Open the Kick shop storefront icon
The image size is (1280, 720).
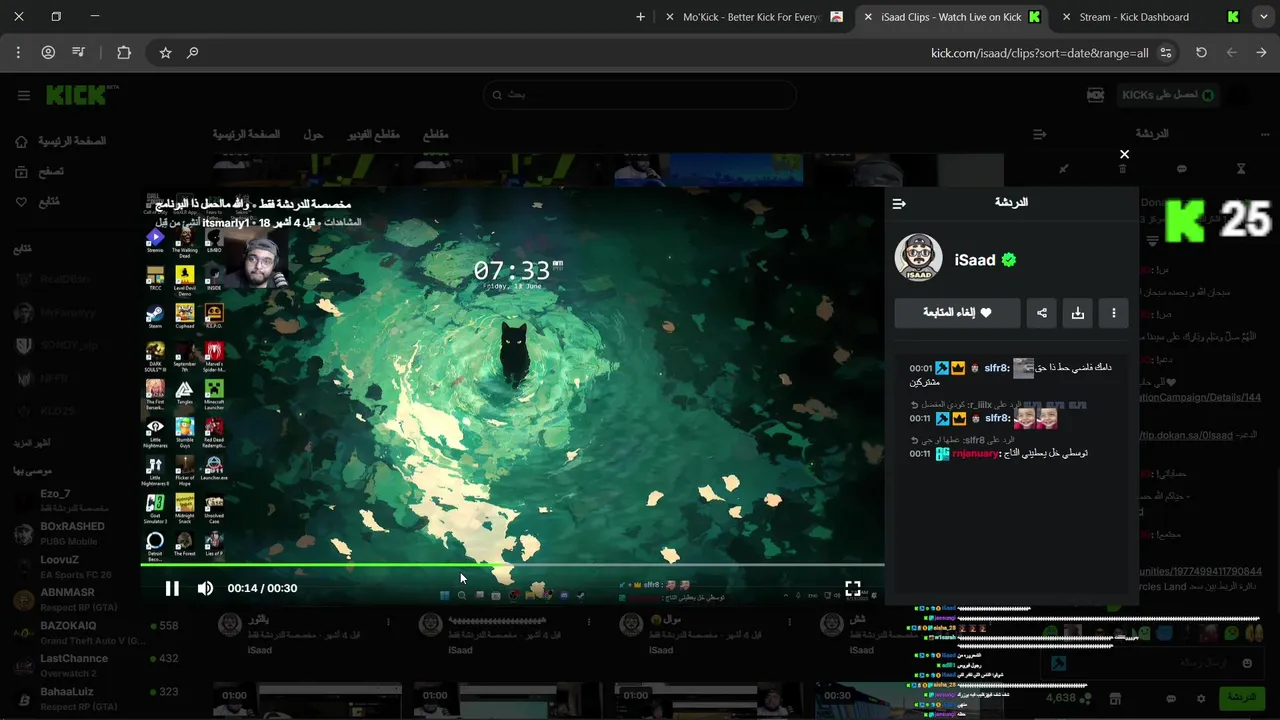pyautogui.click(x=1115, y=698)
